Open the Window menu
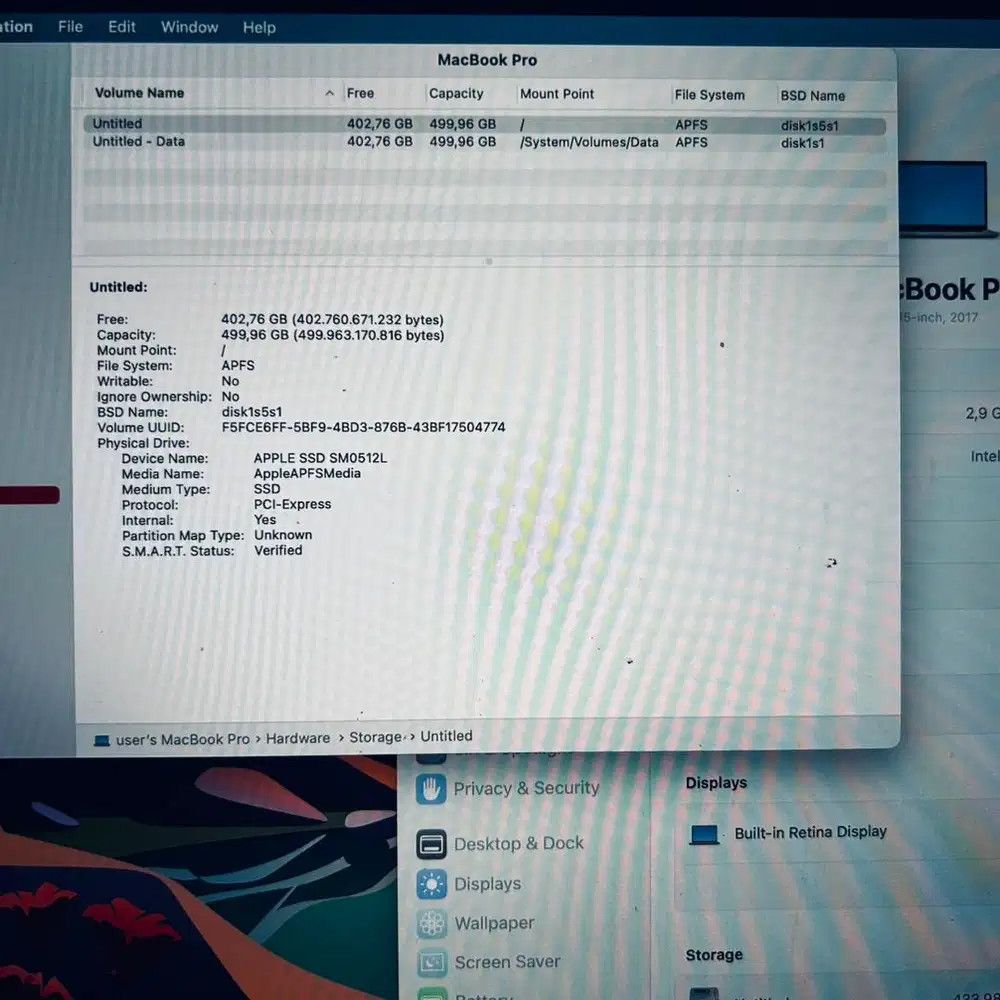1000x1000 pixels. [x=189, y=27]
